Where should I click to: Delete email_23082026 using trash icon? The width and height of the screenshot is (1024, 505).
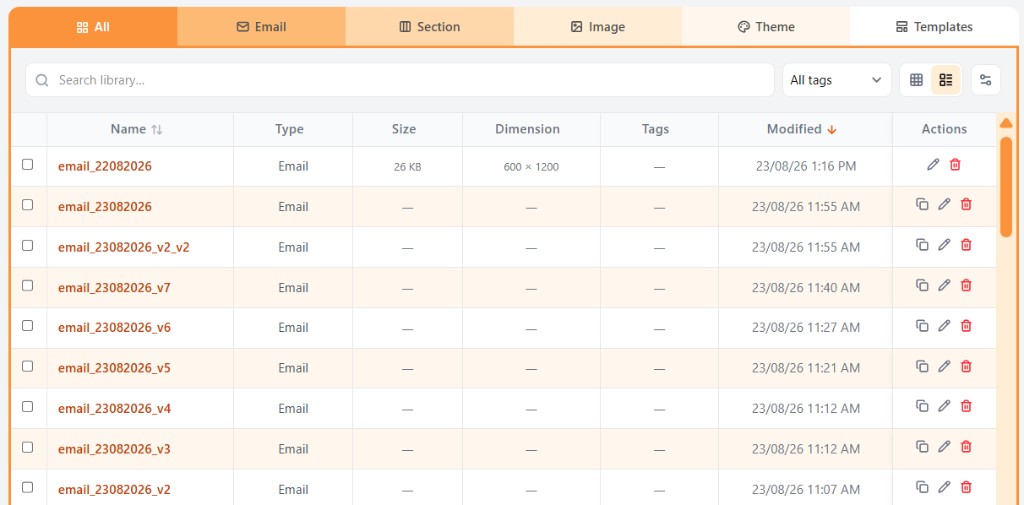(967, 204)
